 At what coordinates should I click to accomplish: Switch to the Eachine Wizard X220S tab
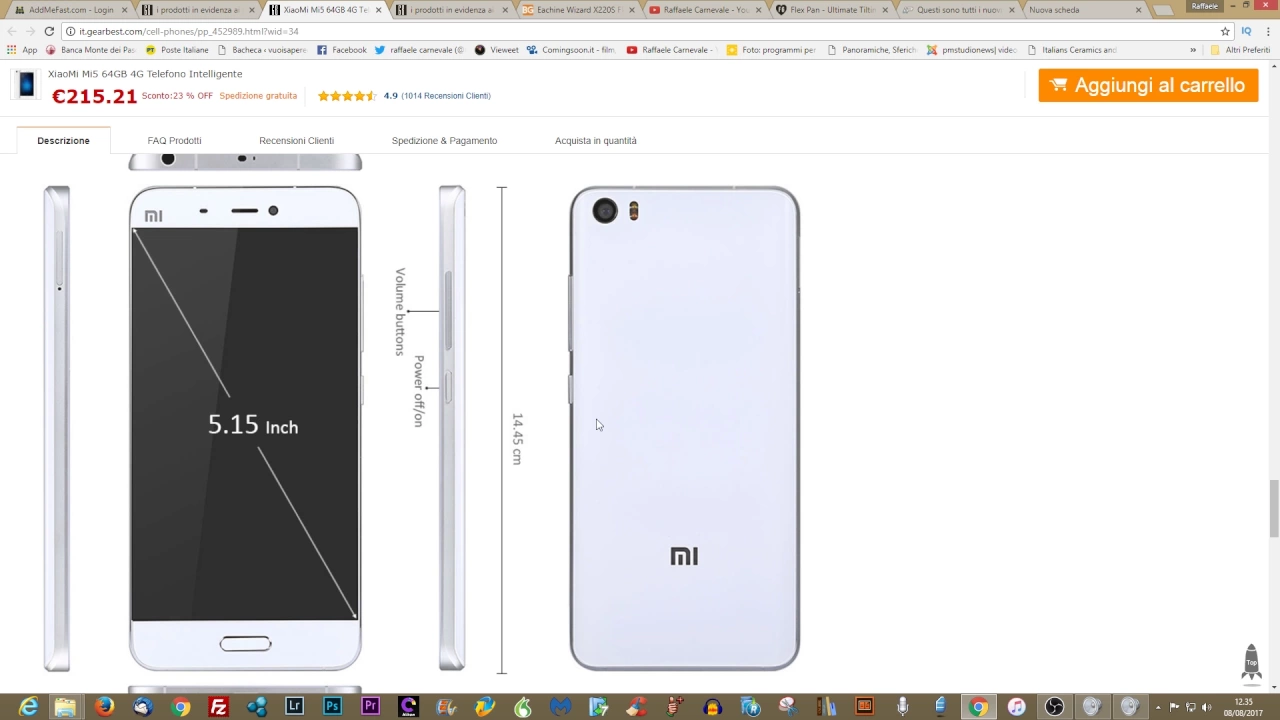[x=578, y=10]
